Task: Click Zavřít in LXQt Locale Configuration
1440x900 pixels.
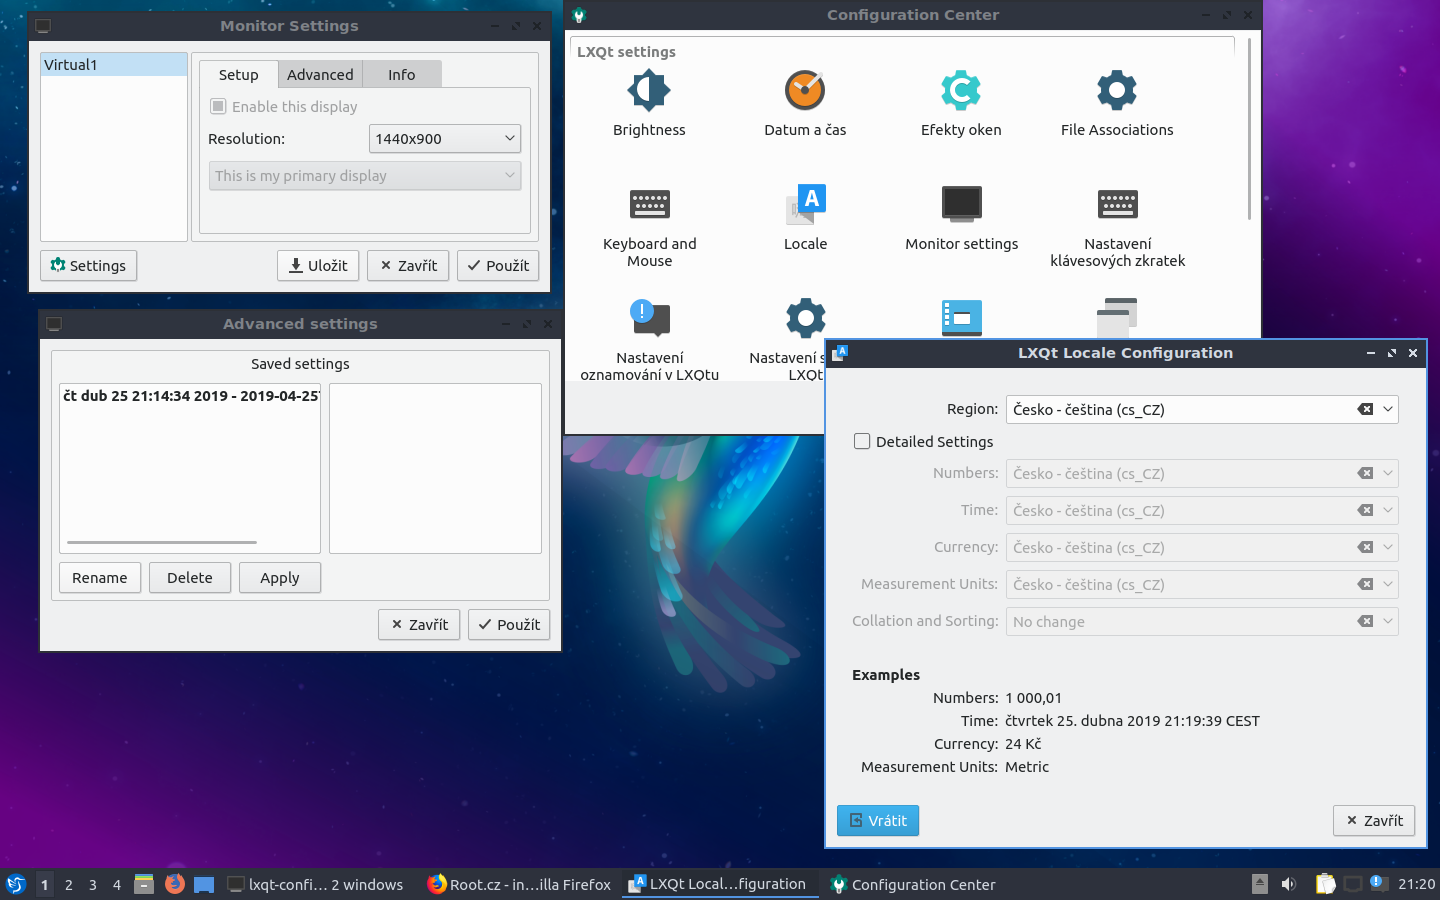Action: [1374, 820]
